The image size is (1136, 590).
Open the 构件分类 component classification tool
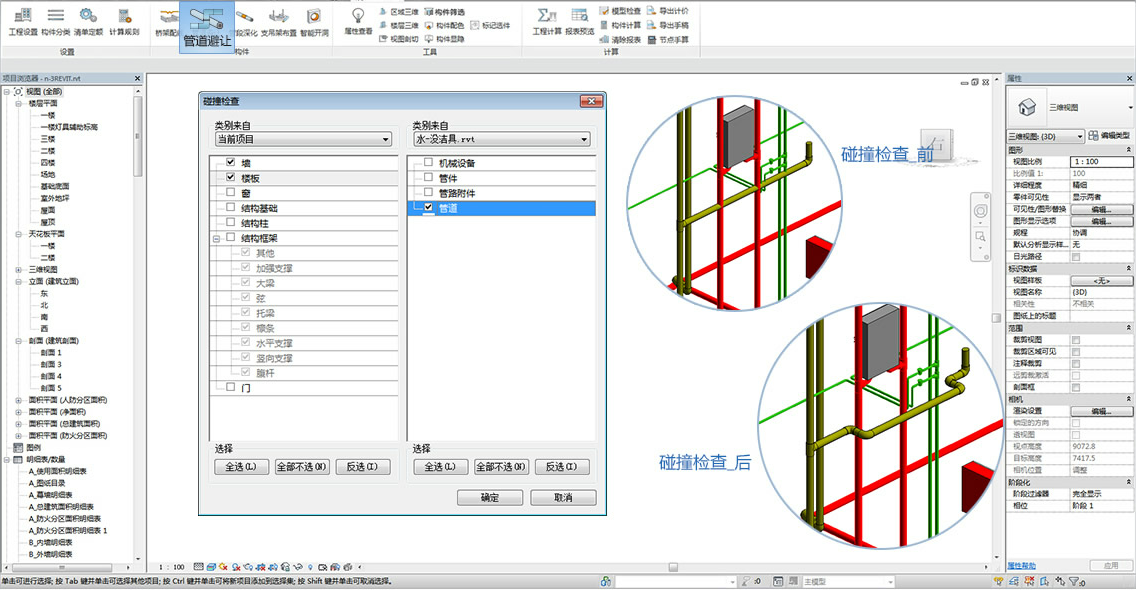[56, 20]
